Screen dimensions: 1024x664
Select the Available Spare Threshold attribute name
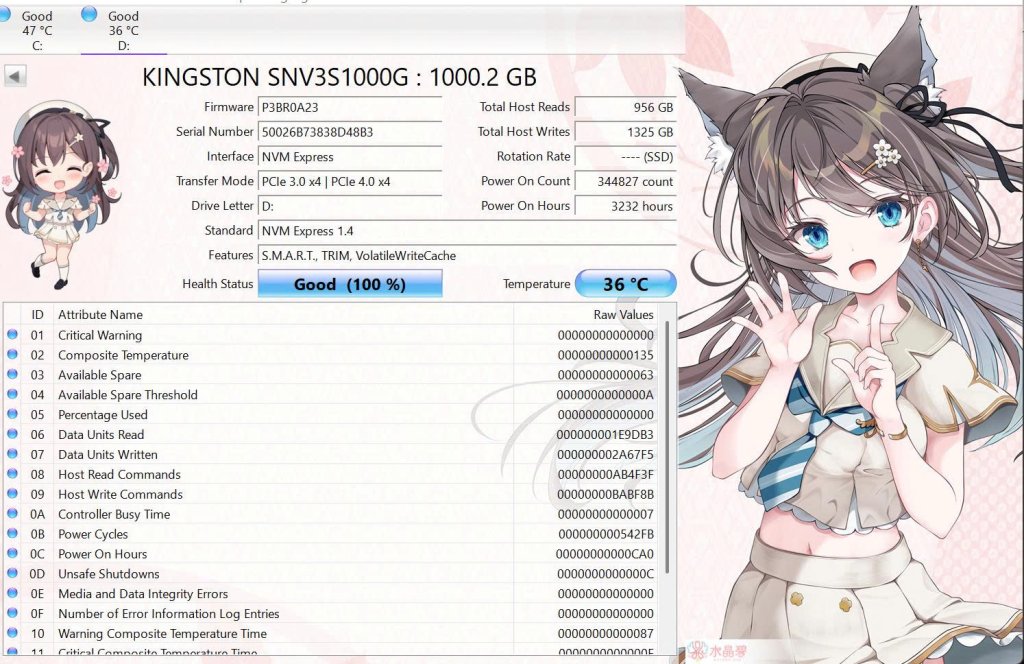coord(128,395)
